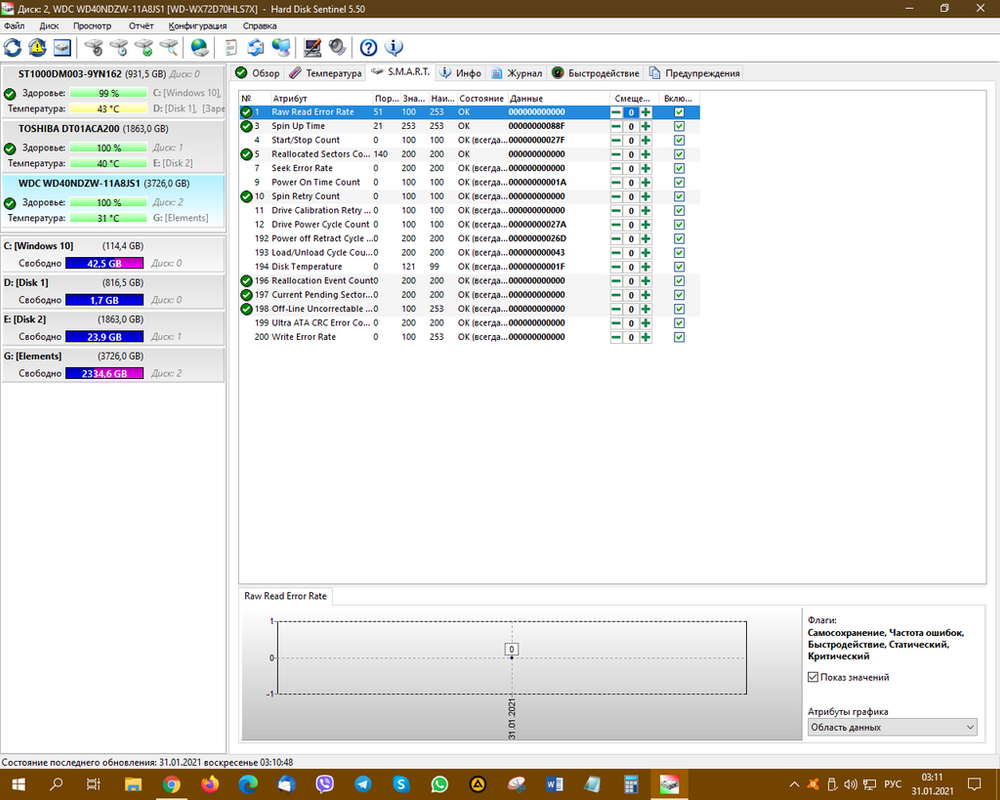Image resolution: width=1000 pixels, height=800 pixels.
Task: Switch to the 'Журнал' tab
Action: tap(517, 73)
